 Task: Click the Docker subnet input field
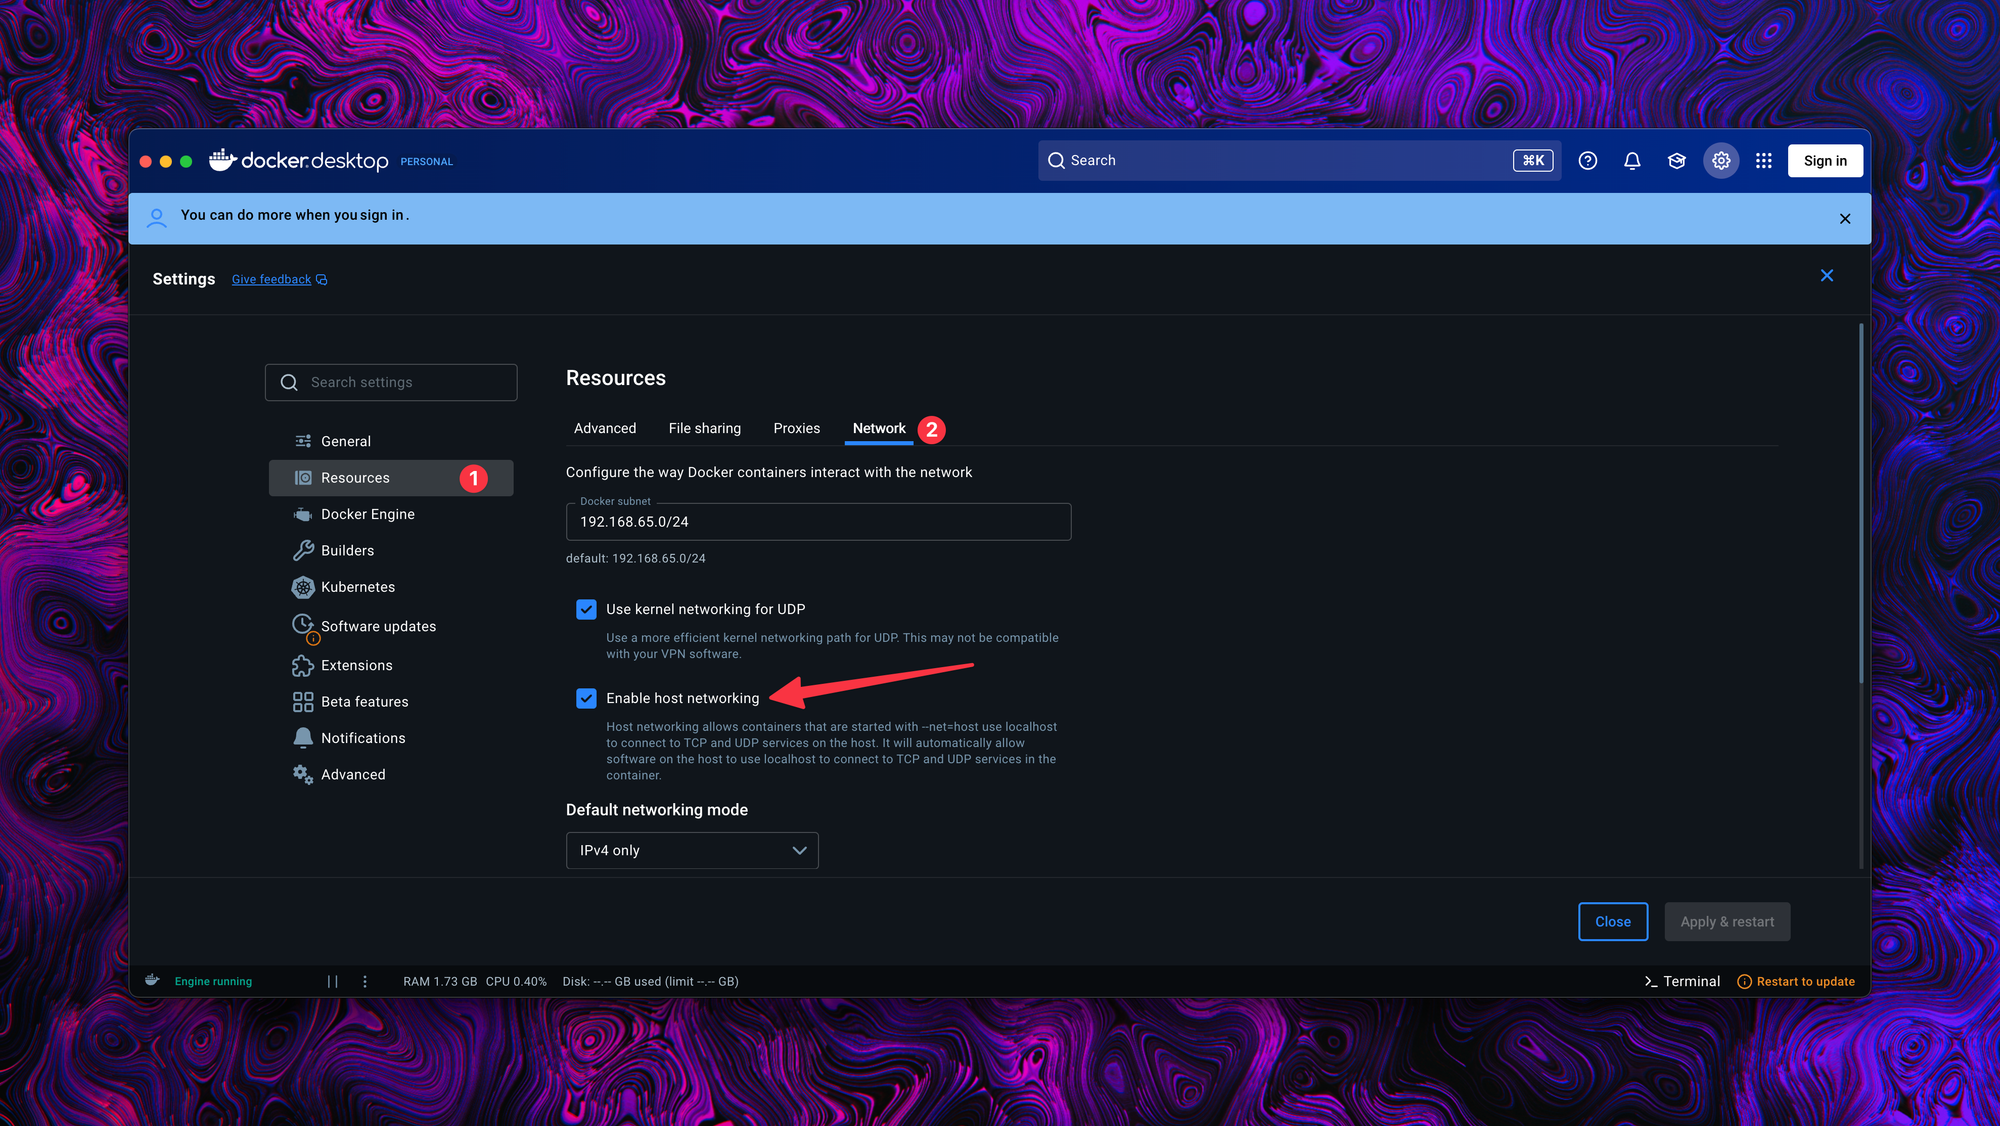pos(818,522)
